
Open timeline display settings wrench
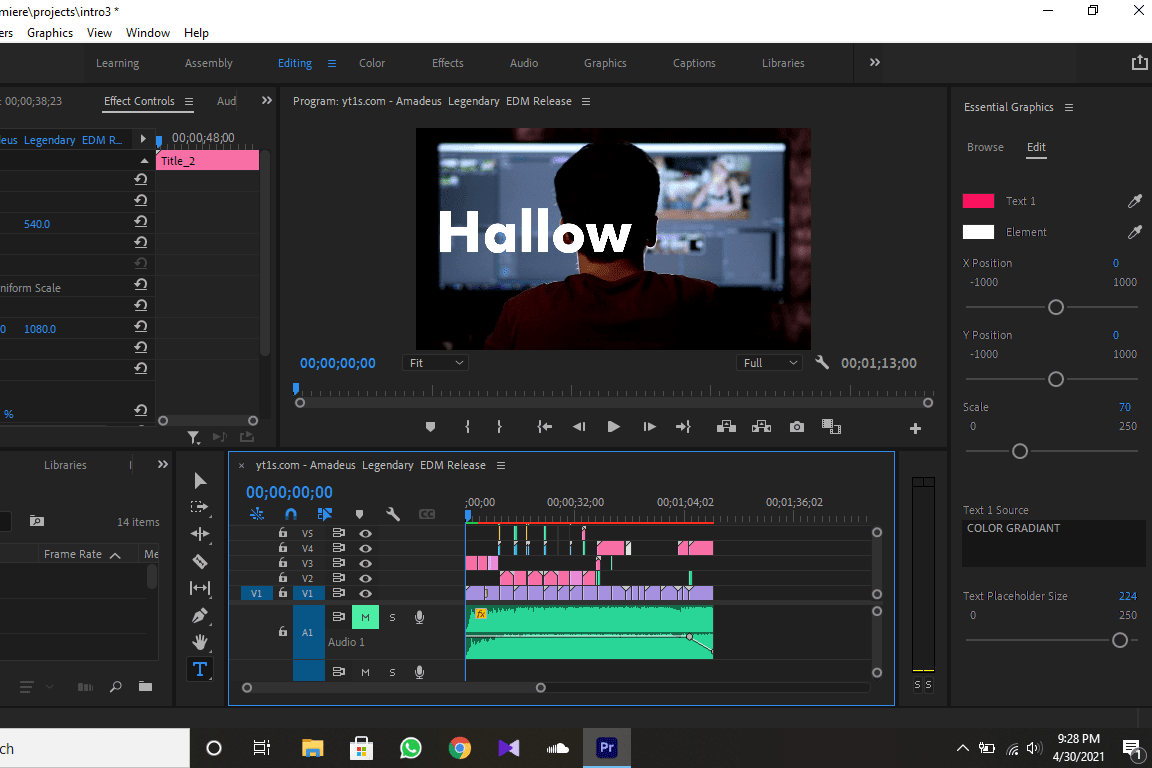click(393, 514)
